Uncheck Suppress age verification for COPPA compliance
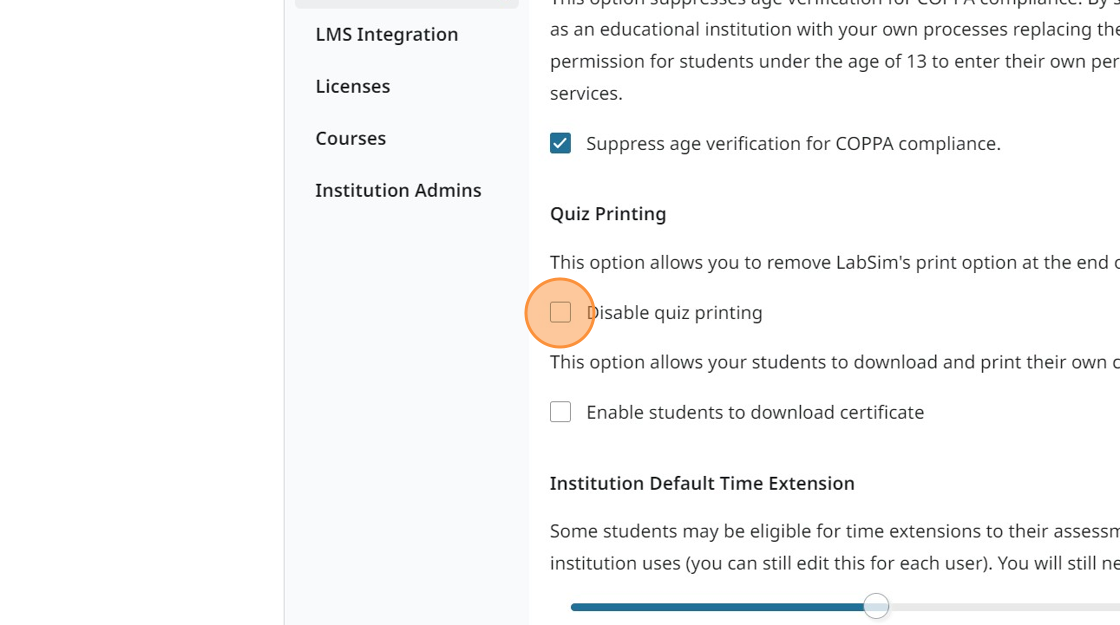Screen dimensions: 1120x625 [x=560, y=143]
